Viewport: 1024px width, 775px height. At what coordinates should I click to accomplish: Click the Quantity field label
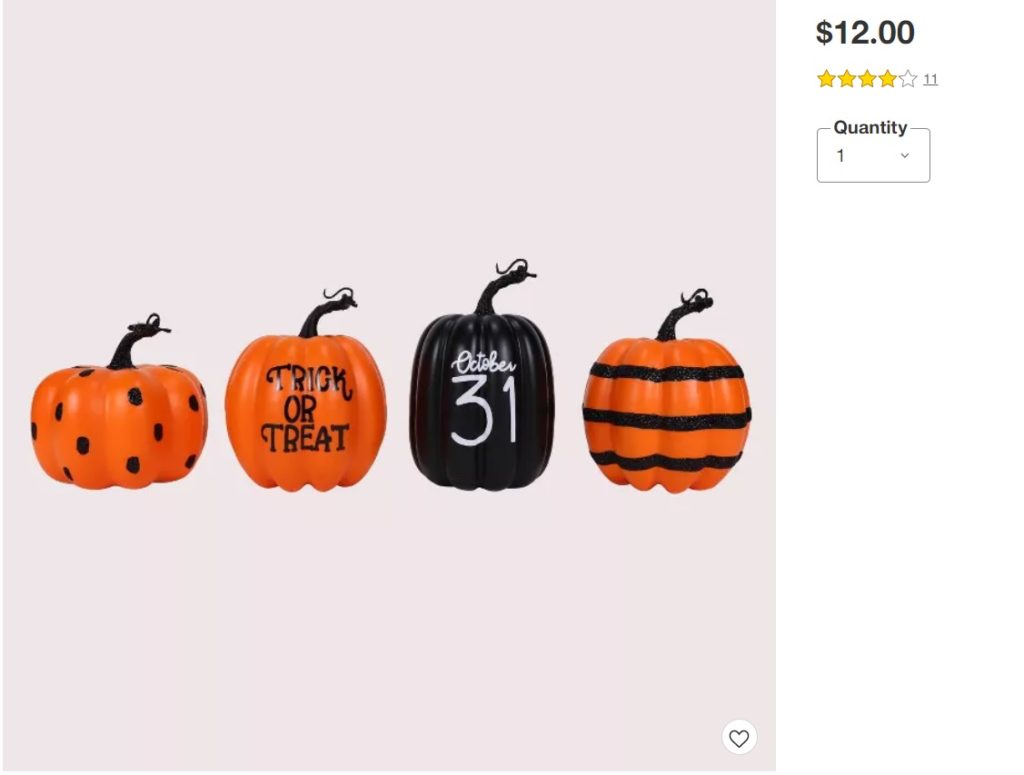coord(870,127)
